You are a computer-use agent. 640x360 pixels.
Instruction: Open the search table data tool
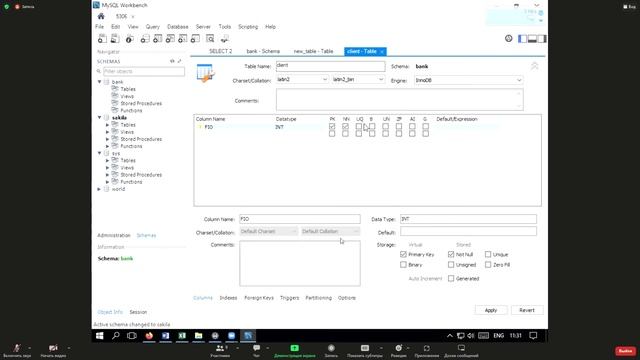[x=210, y=39]
